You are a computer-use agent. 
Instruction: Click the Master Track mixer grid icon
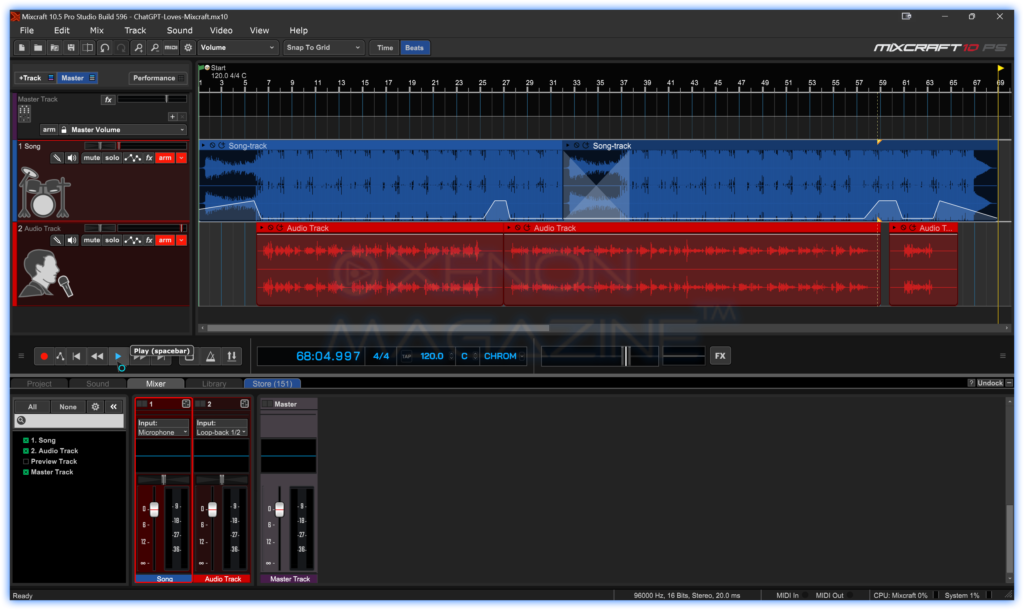[24, 114]
